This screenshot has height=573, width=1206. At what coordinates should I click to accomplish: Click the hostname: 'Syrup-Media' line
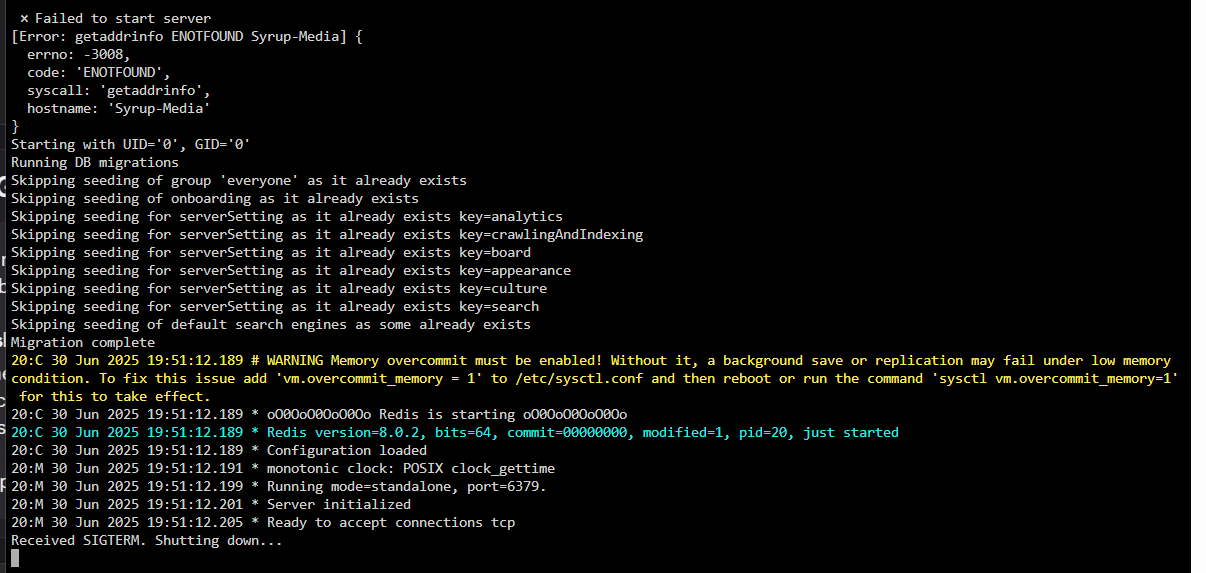coord(119,109)
